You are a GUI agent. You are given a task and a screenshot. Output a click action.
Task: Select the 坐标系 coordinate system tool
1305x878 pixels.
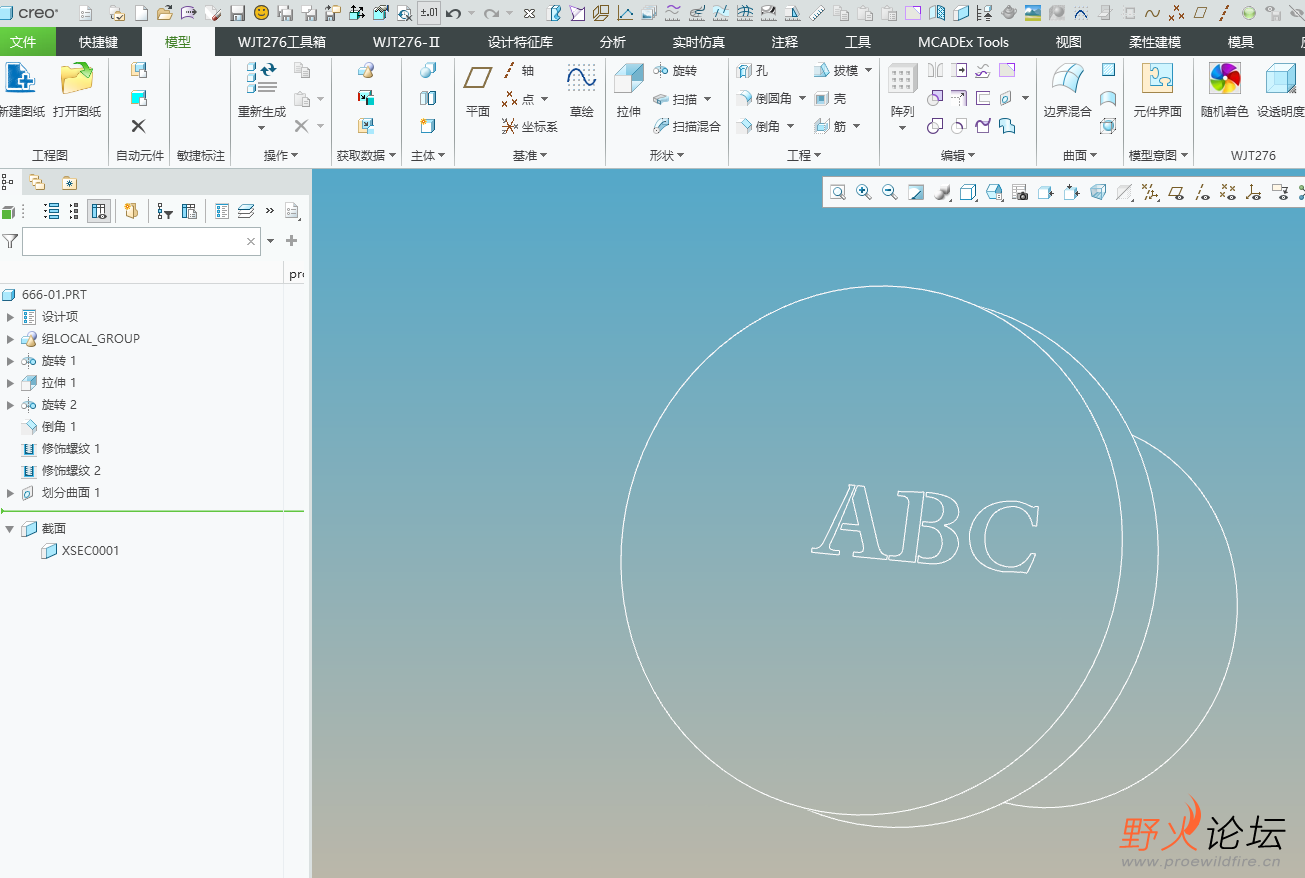point(530,127)
